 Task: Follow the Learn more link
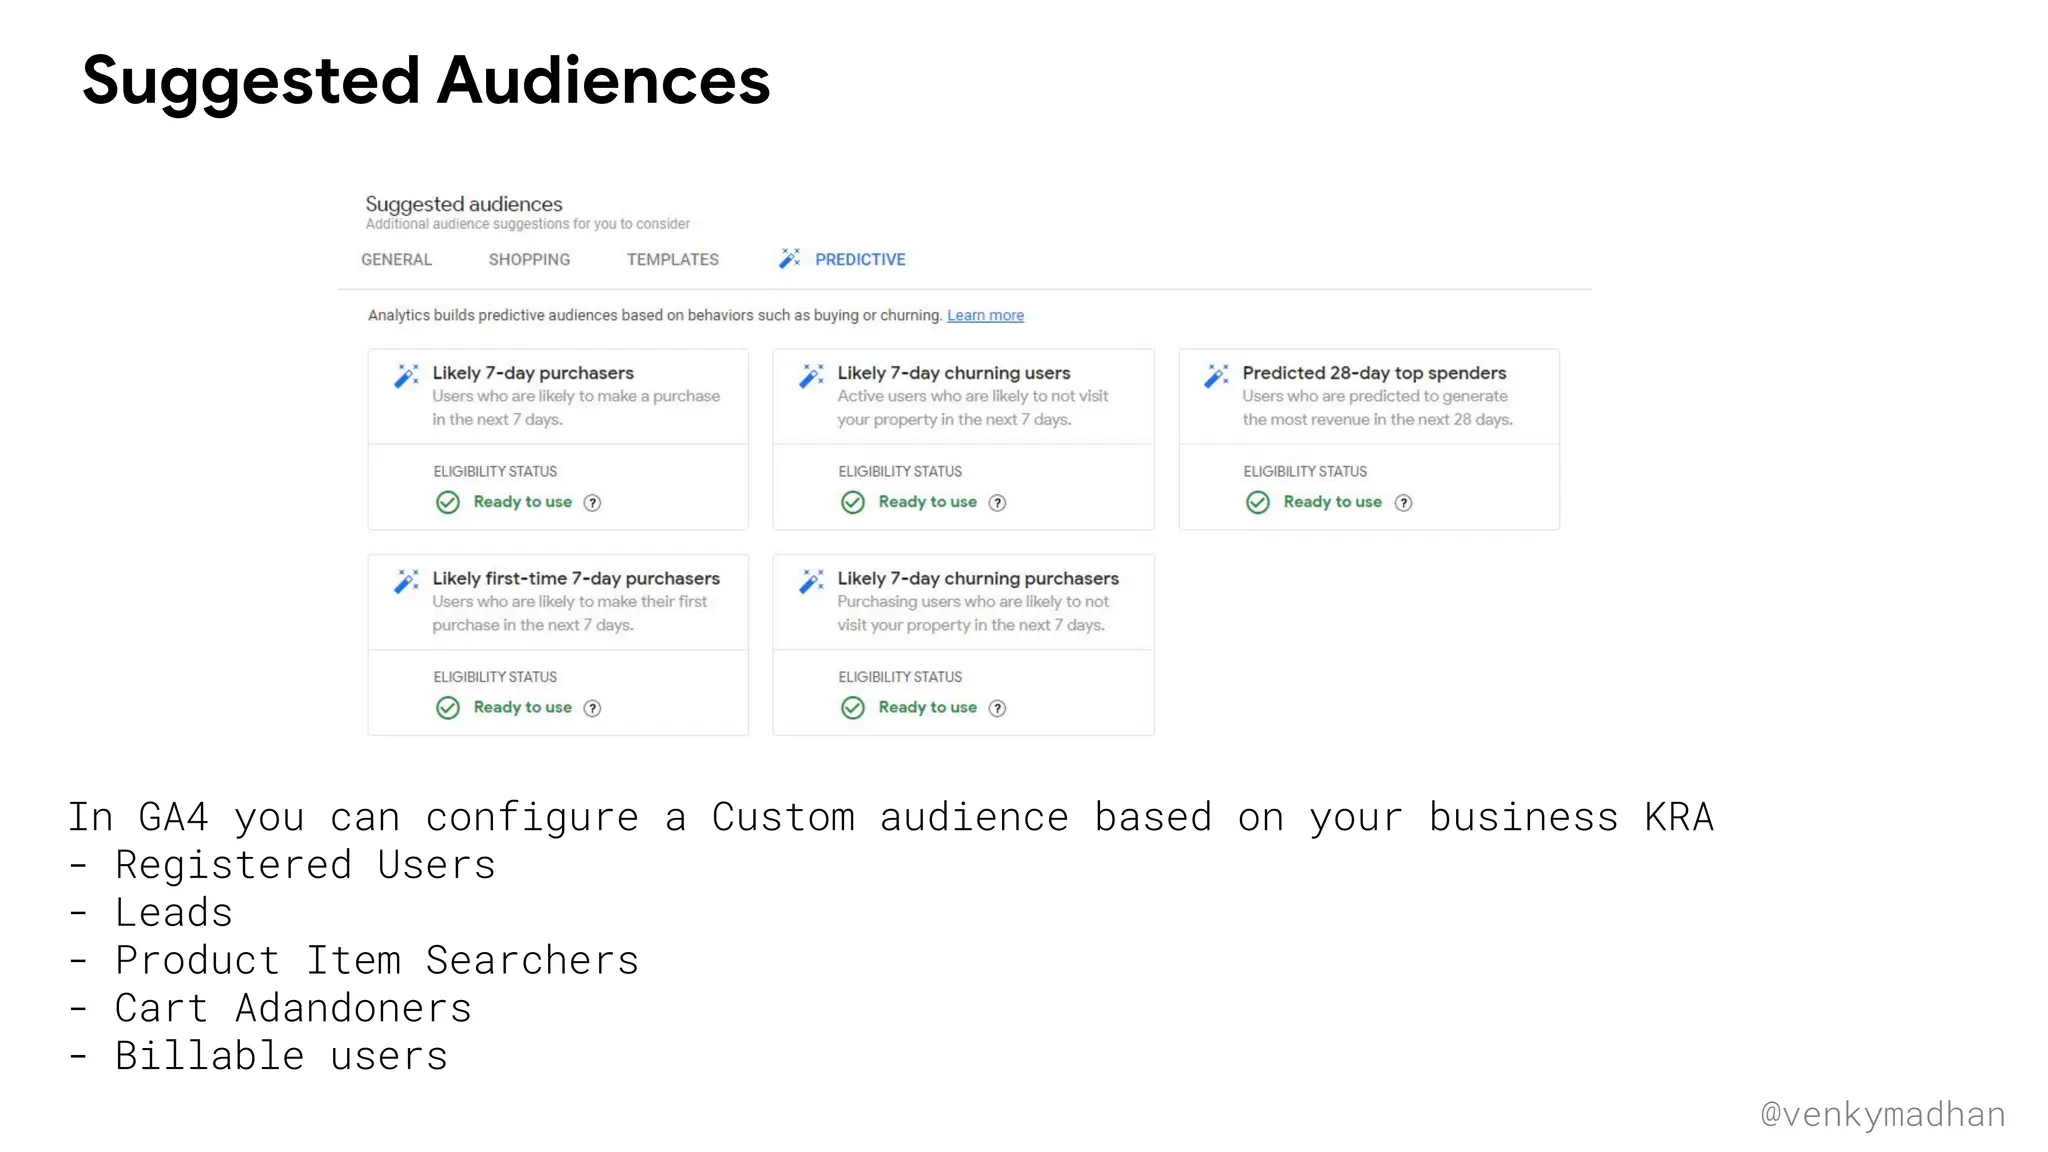pyautogui.click(x=985, y=315)
